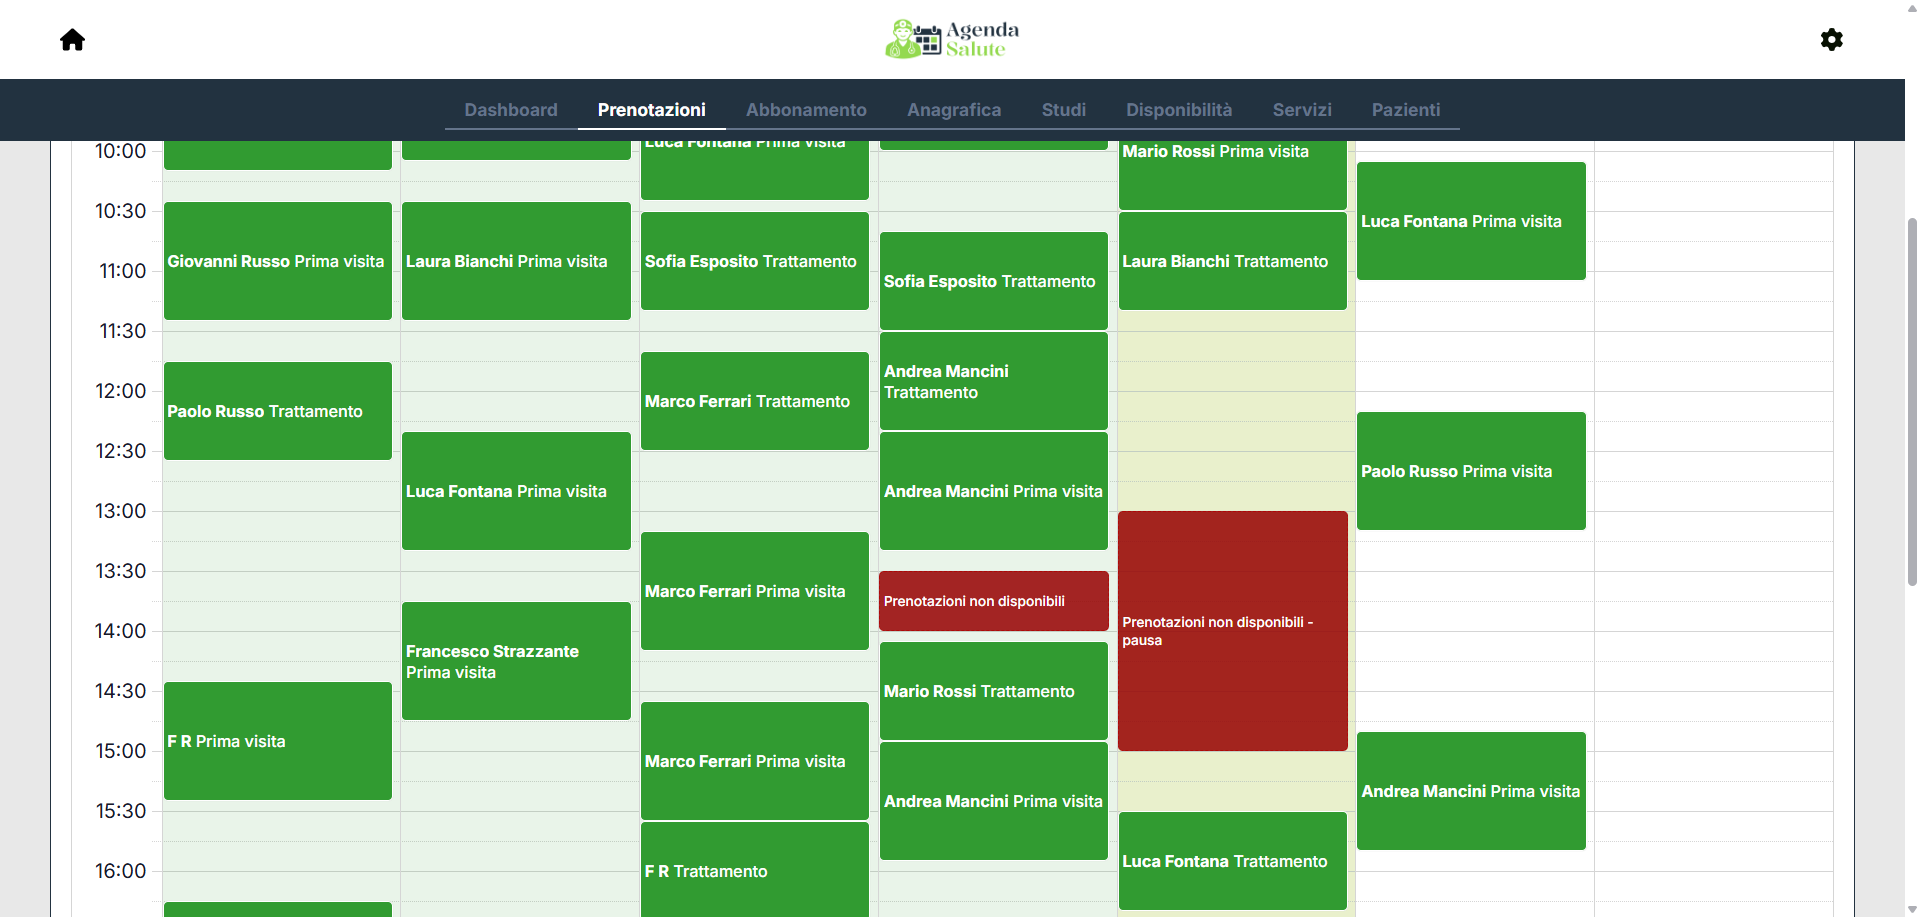Select the Prenotazioni tab
Viewport: 1920px width, 917px height.
pyautogui.click(x=652, y=110)
